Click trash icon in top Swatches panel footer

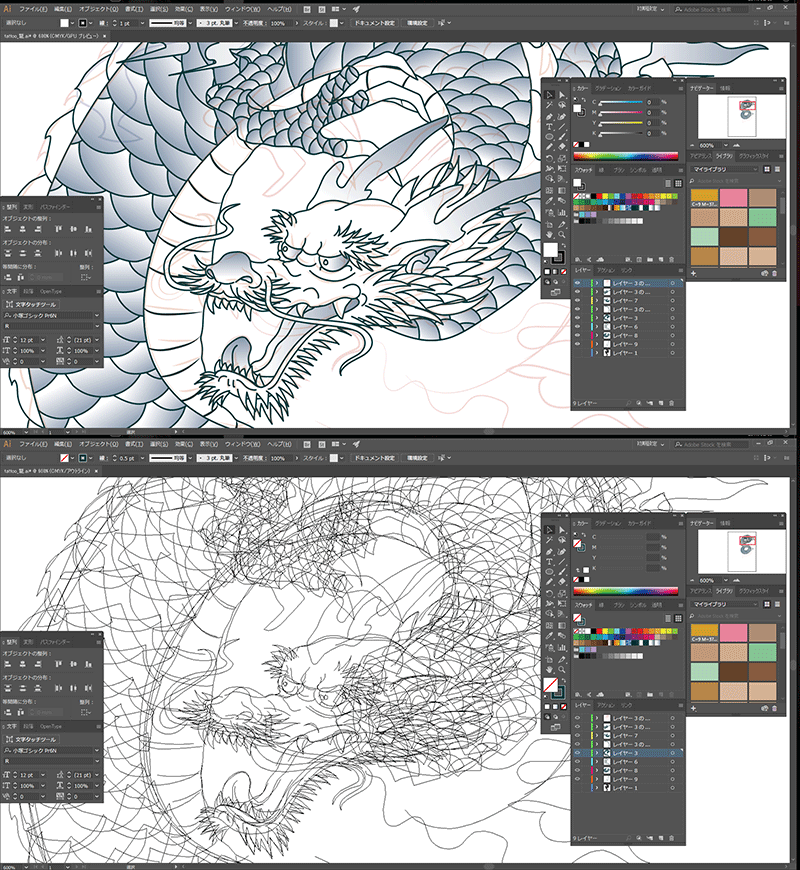click(671, 259)
